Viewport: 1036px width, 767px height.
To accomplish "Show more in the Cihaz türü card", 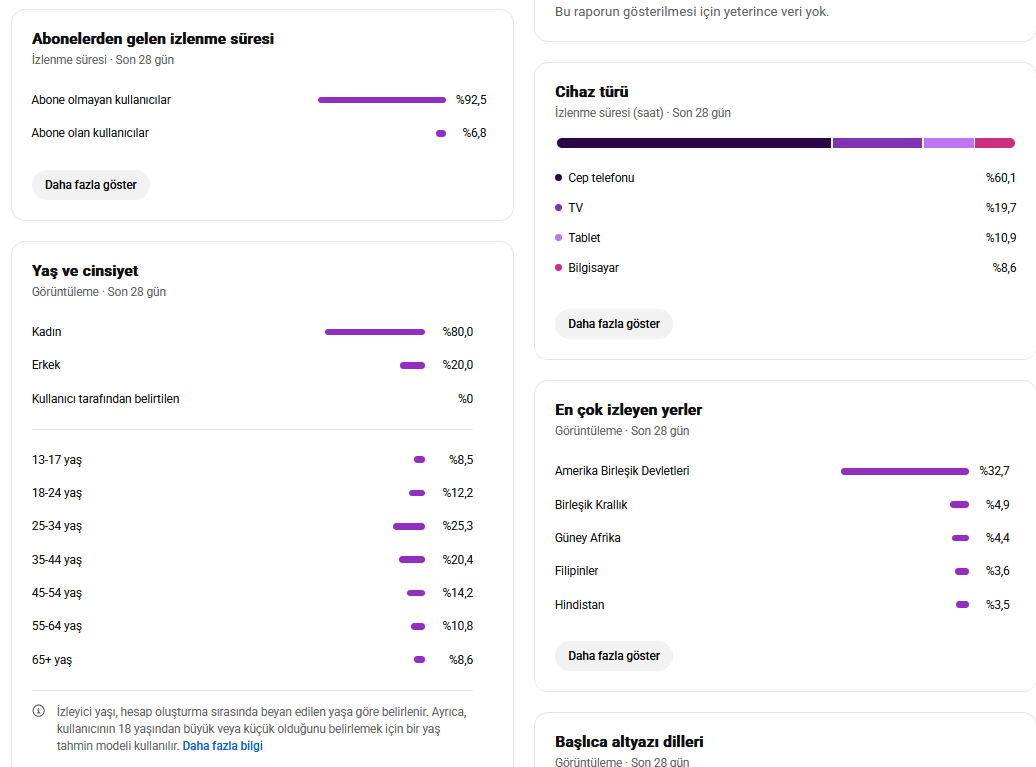I will coord(614,324).
